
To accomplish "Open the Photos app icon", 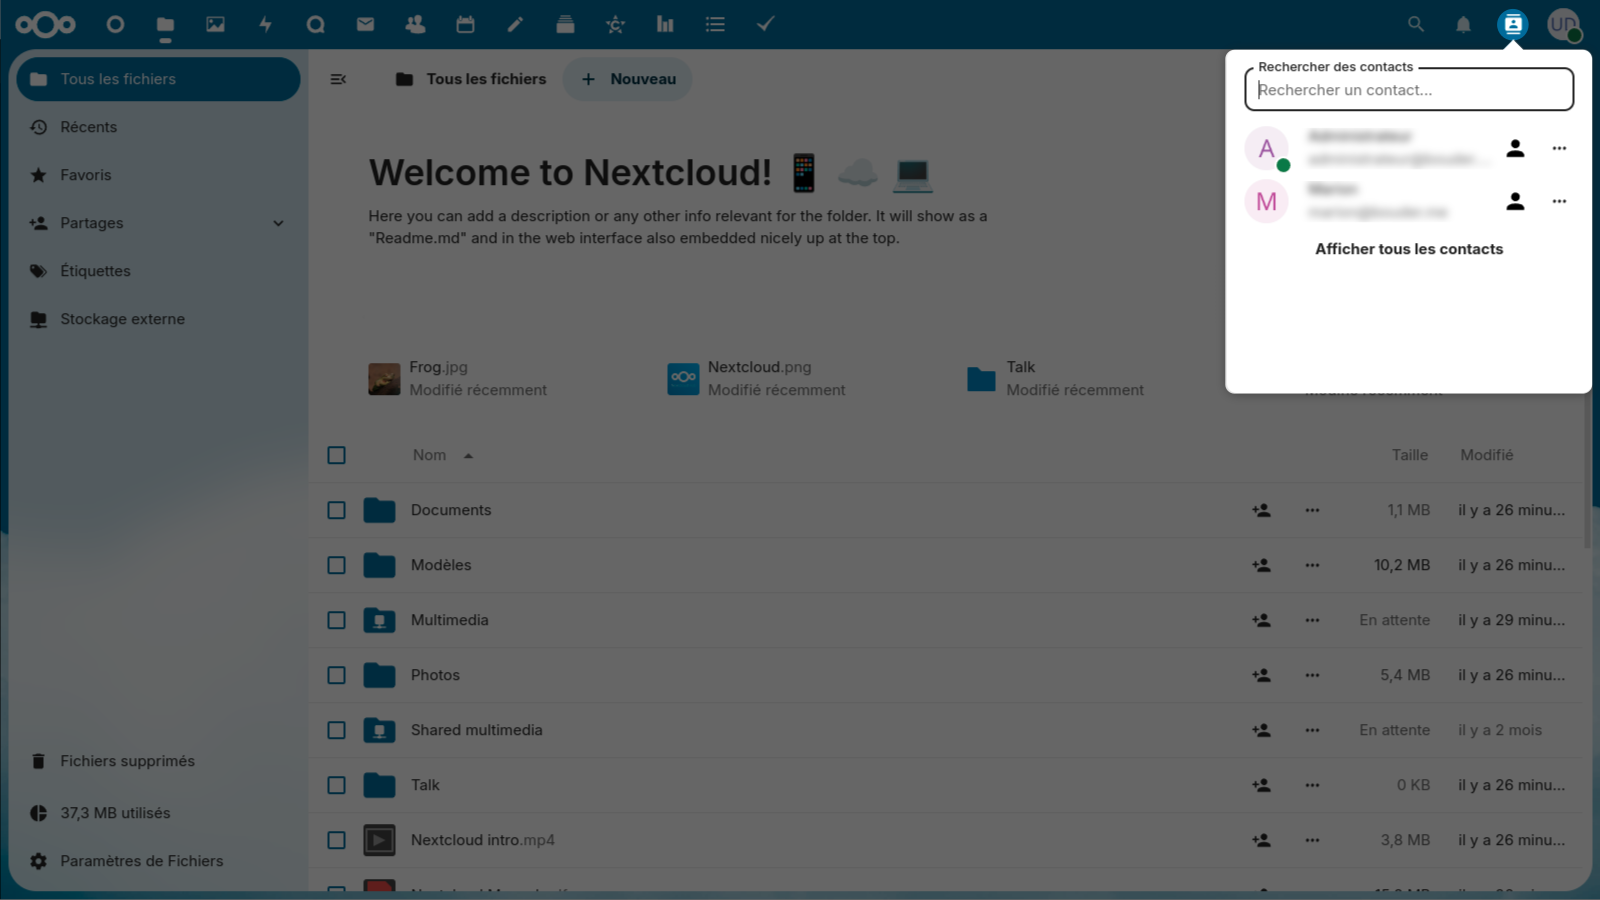I will tap(215, 24).
